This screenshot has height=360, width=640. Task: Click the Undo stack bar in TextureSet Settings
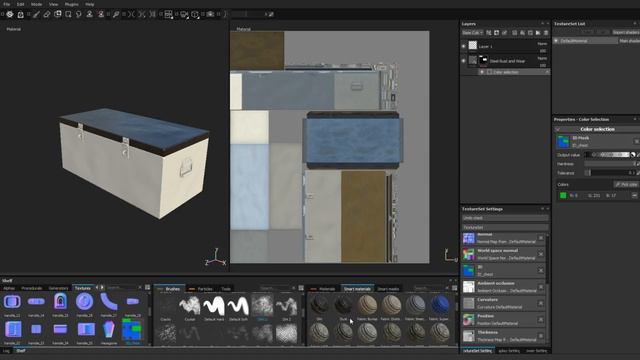pyautogui.click(x=505, y=218)
